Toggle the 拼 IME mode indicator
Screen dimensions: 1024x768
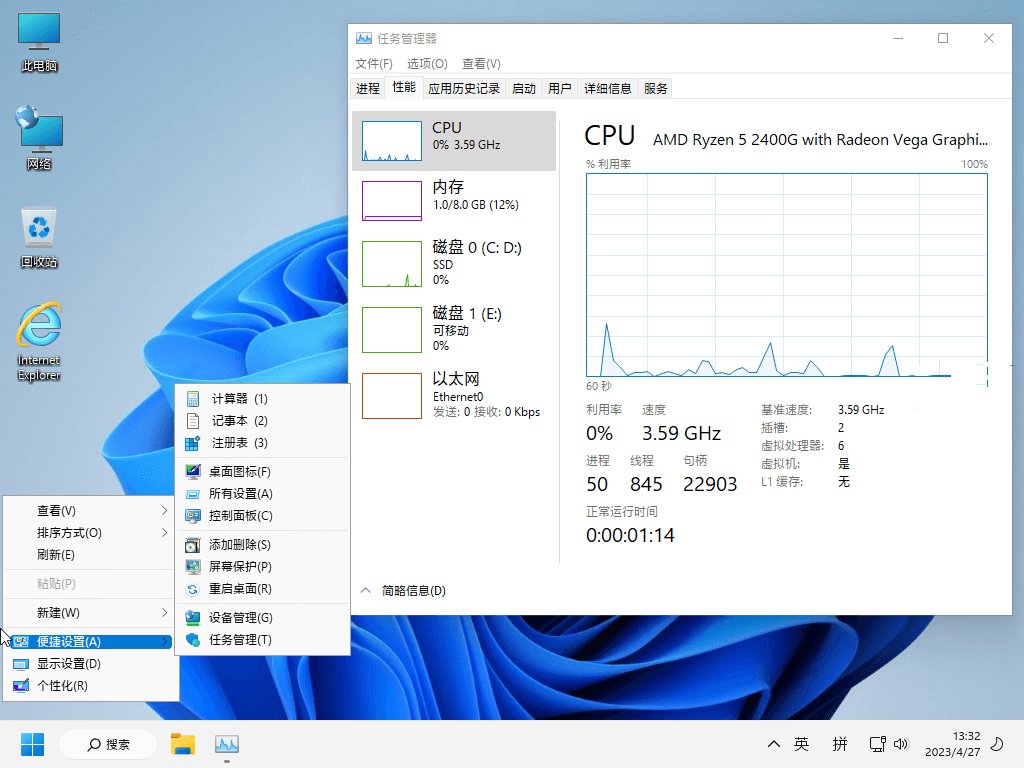coord(840,744)
